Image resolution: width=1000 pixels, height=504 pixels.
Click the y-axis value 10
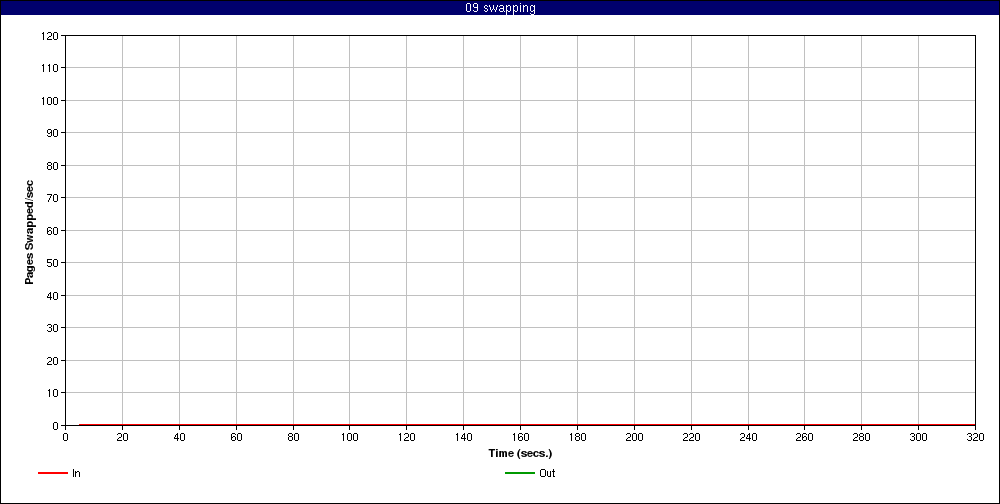pos(54,393)
